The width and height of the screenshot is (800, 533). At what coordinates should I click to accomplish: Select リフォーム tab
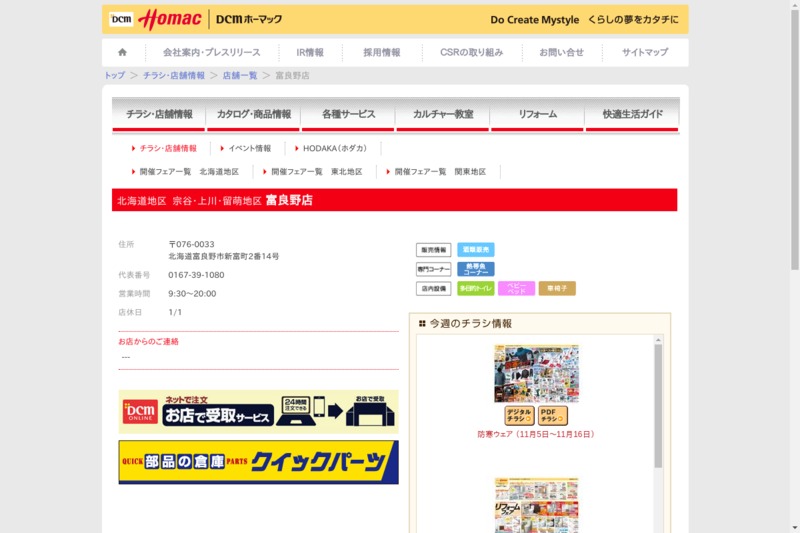click(x=537, y=114)
